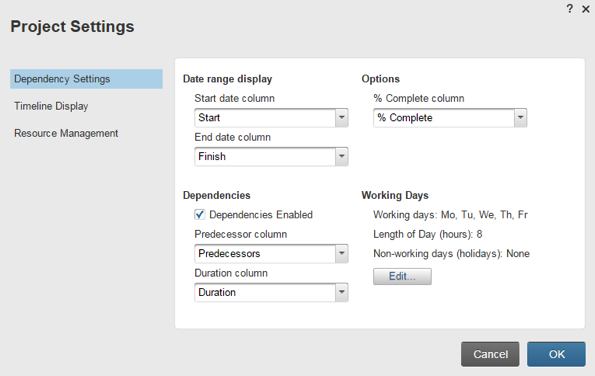
Task: Confirm settings with the OK button
Action: (556, 354)
